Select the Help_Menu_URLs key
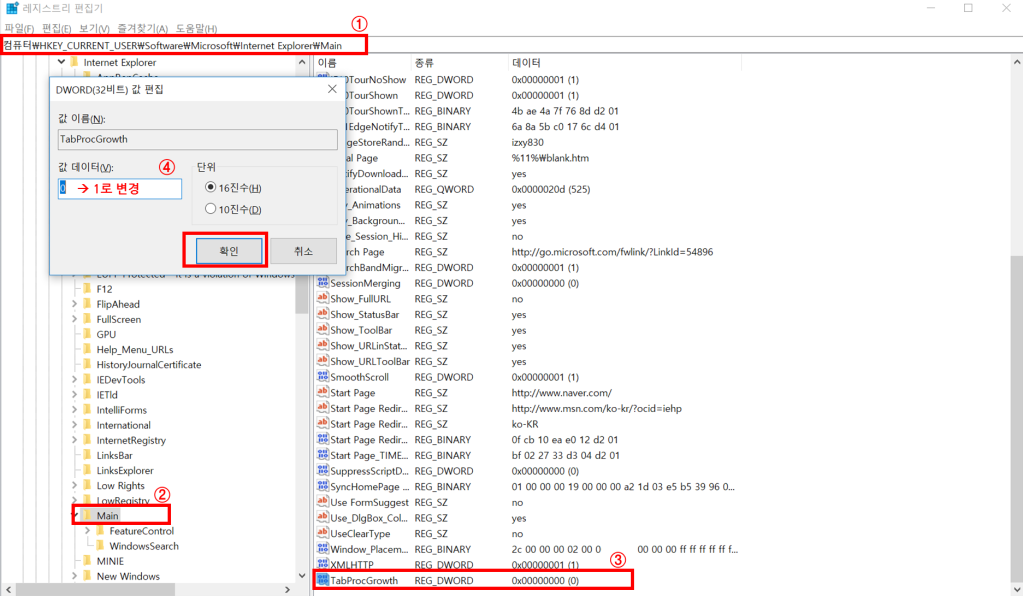This screenshot has height=596, width=1023. point(134,350)
